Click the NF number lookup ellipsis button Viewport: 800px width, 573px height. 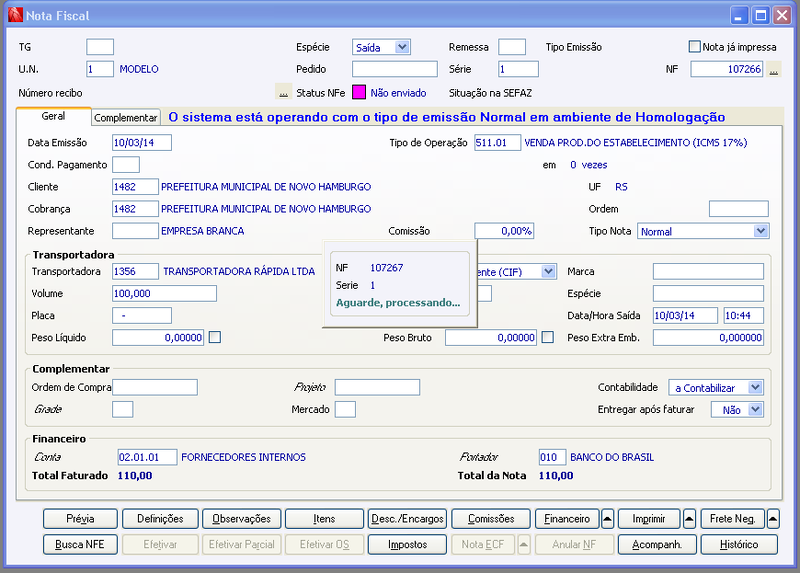click(x=774, y=69)
